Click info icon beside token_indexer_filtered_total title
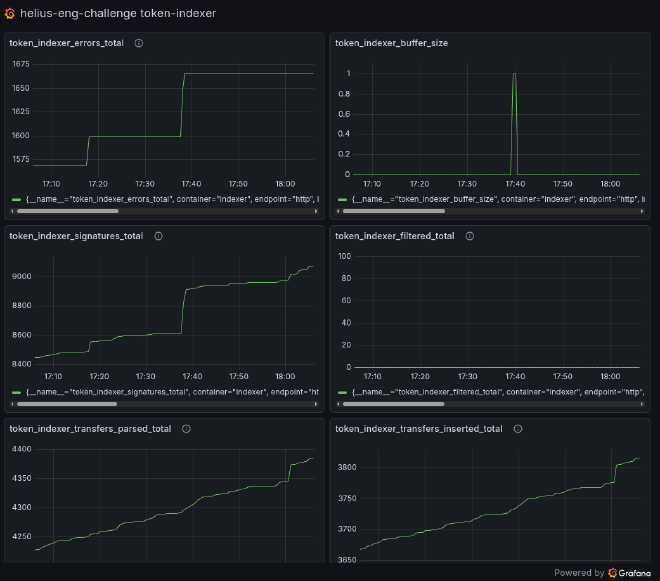 point(470,236)
